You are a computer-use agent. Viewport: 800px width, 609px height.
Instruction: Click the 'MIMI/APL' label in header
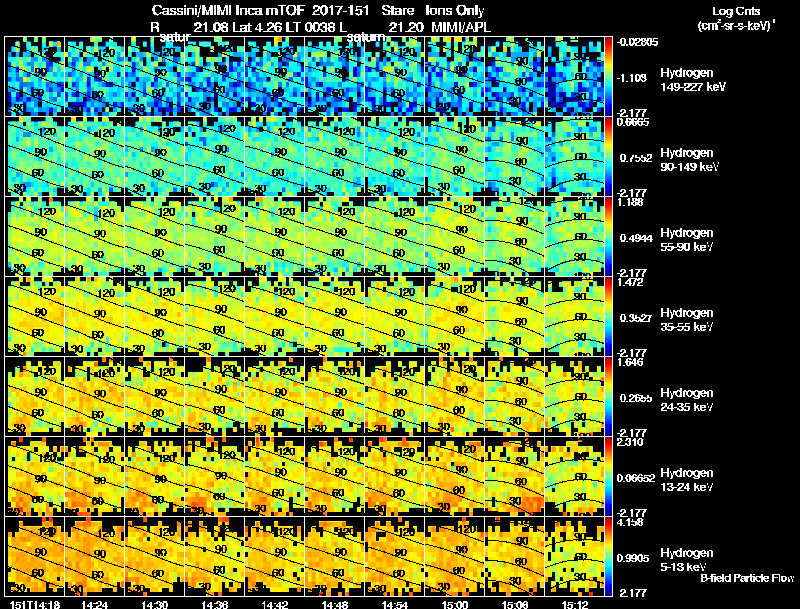pyautogui.click(x=461, y=27)
